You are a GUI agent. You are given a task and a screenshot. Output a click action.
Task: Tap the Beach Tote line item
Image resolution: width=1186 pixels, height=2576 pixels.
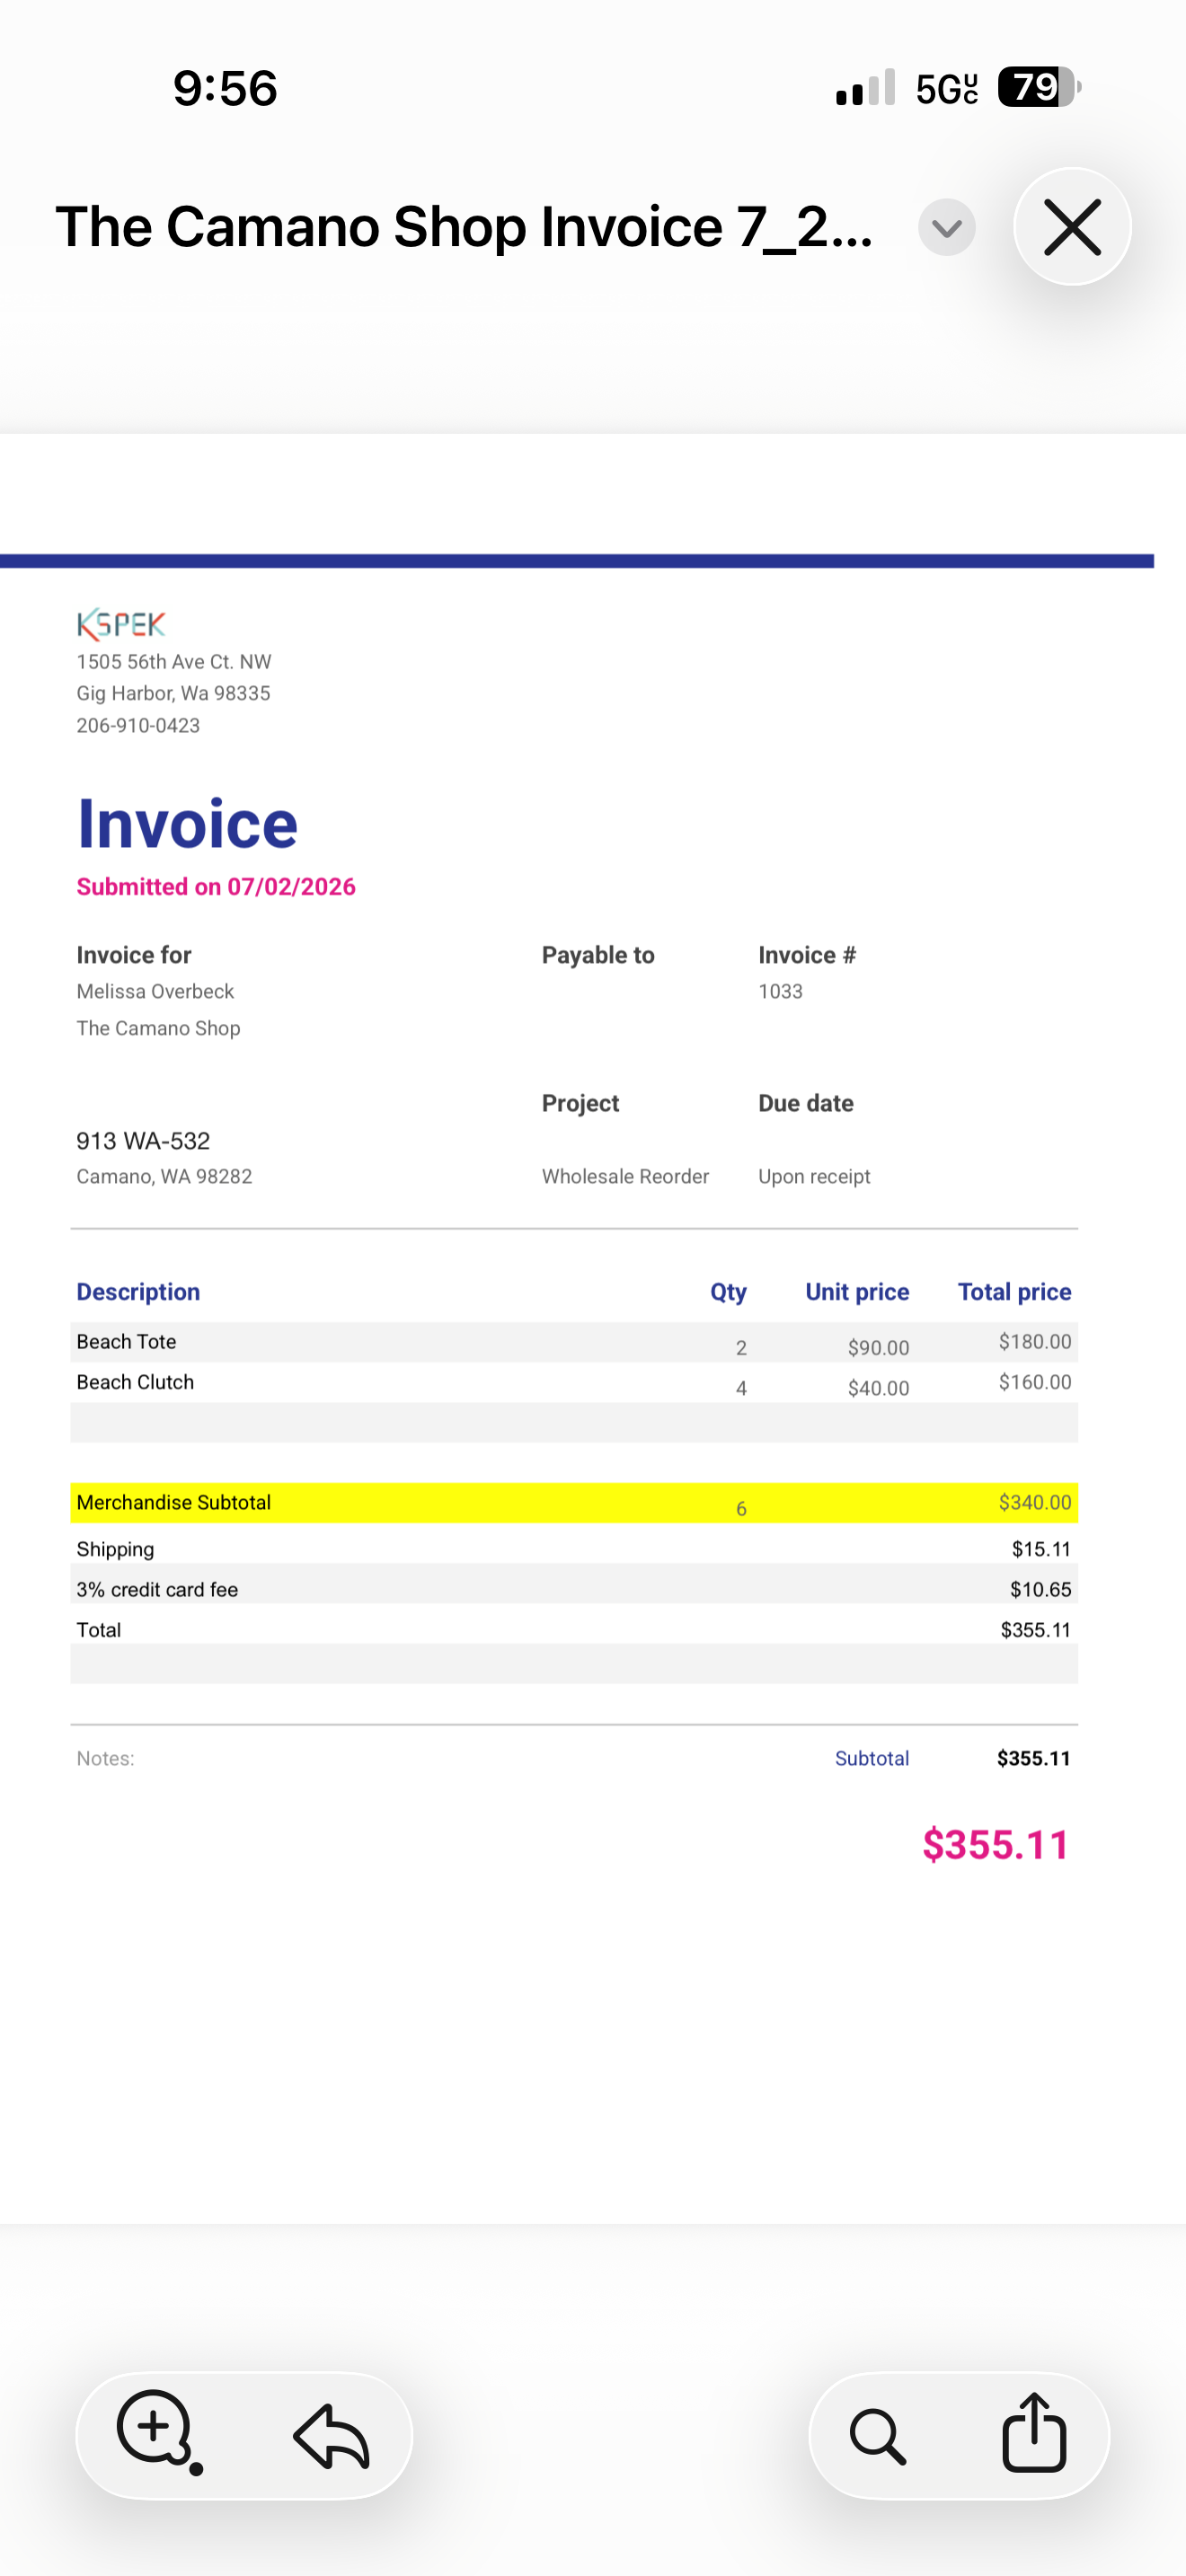574,1342
